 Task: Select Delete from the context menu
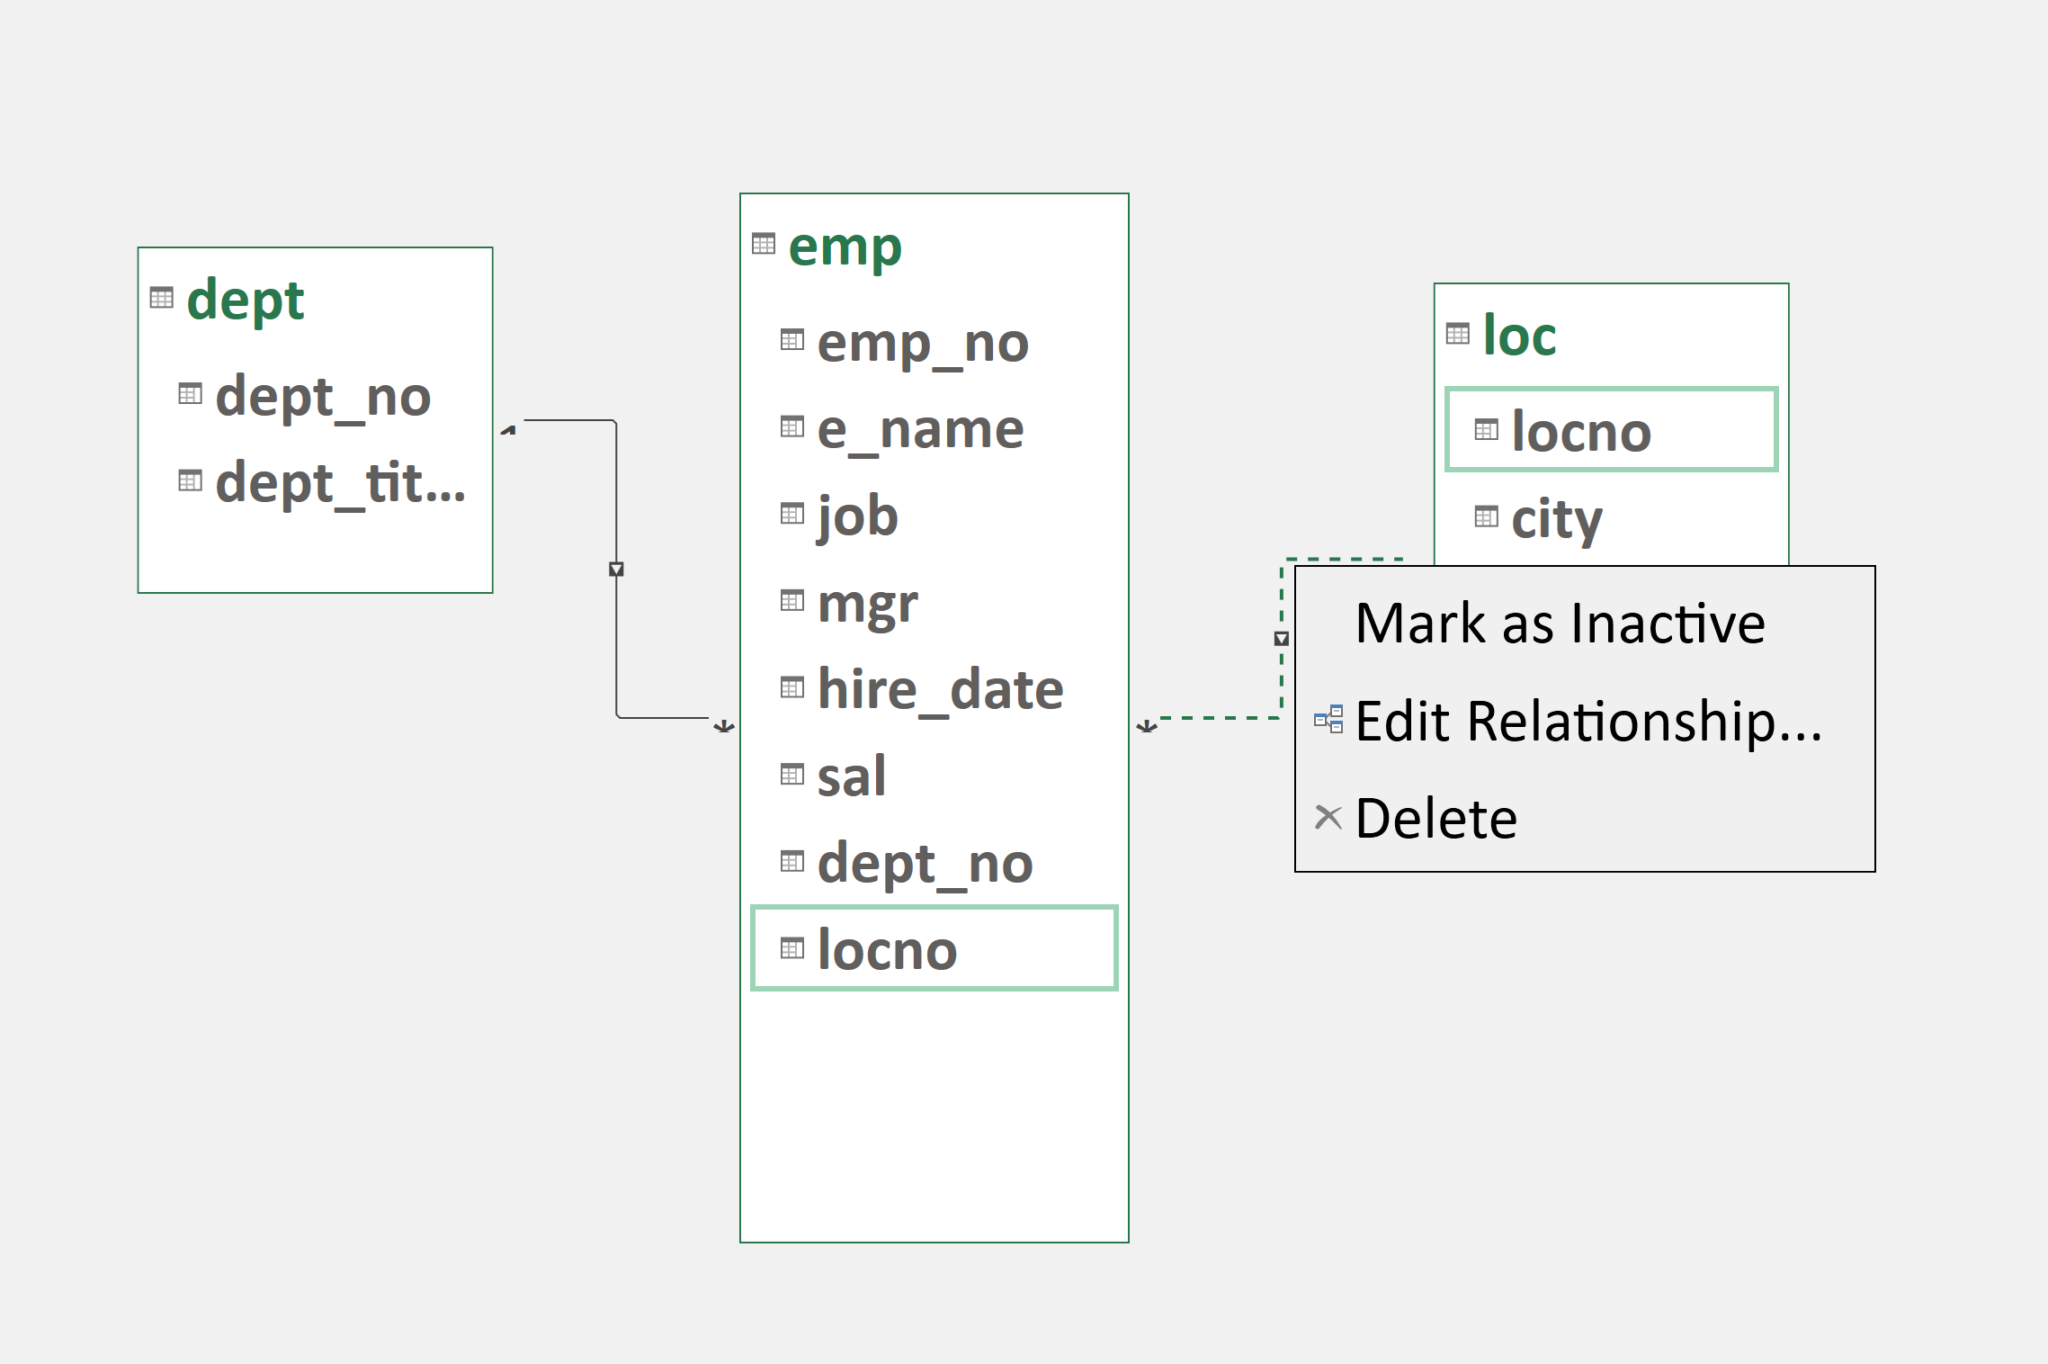pyautogui.click(x=1437, y=817)
